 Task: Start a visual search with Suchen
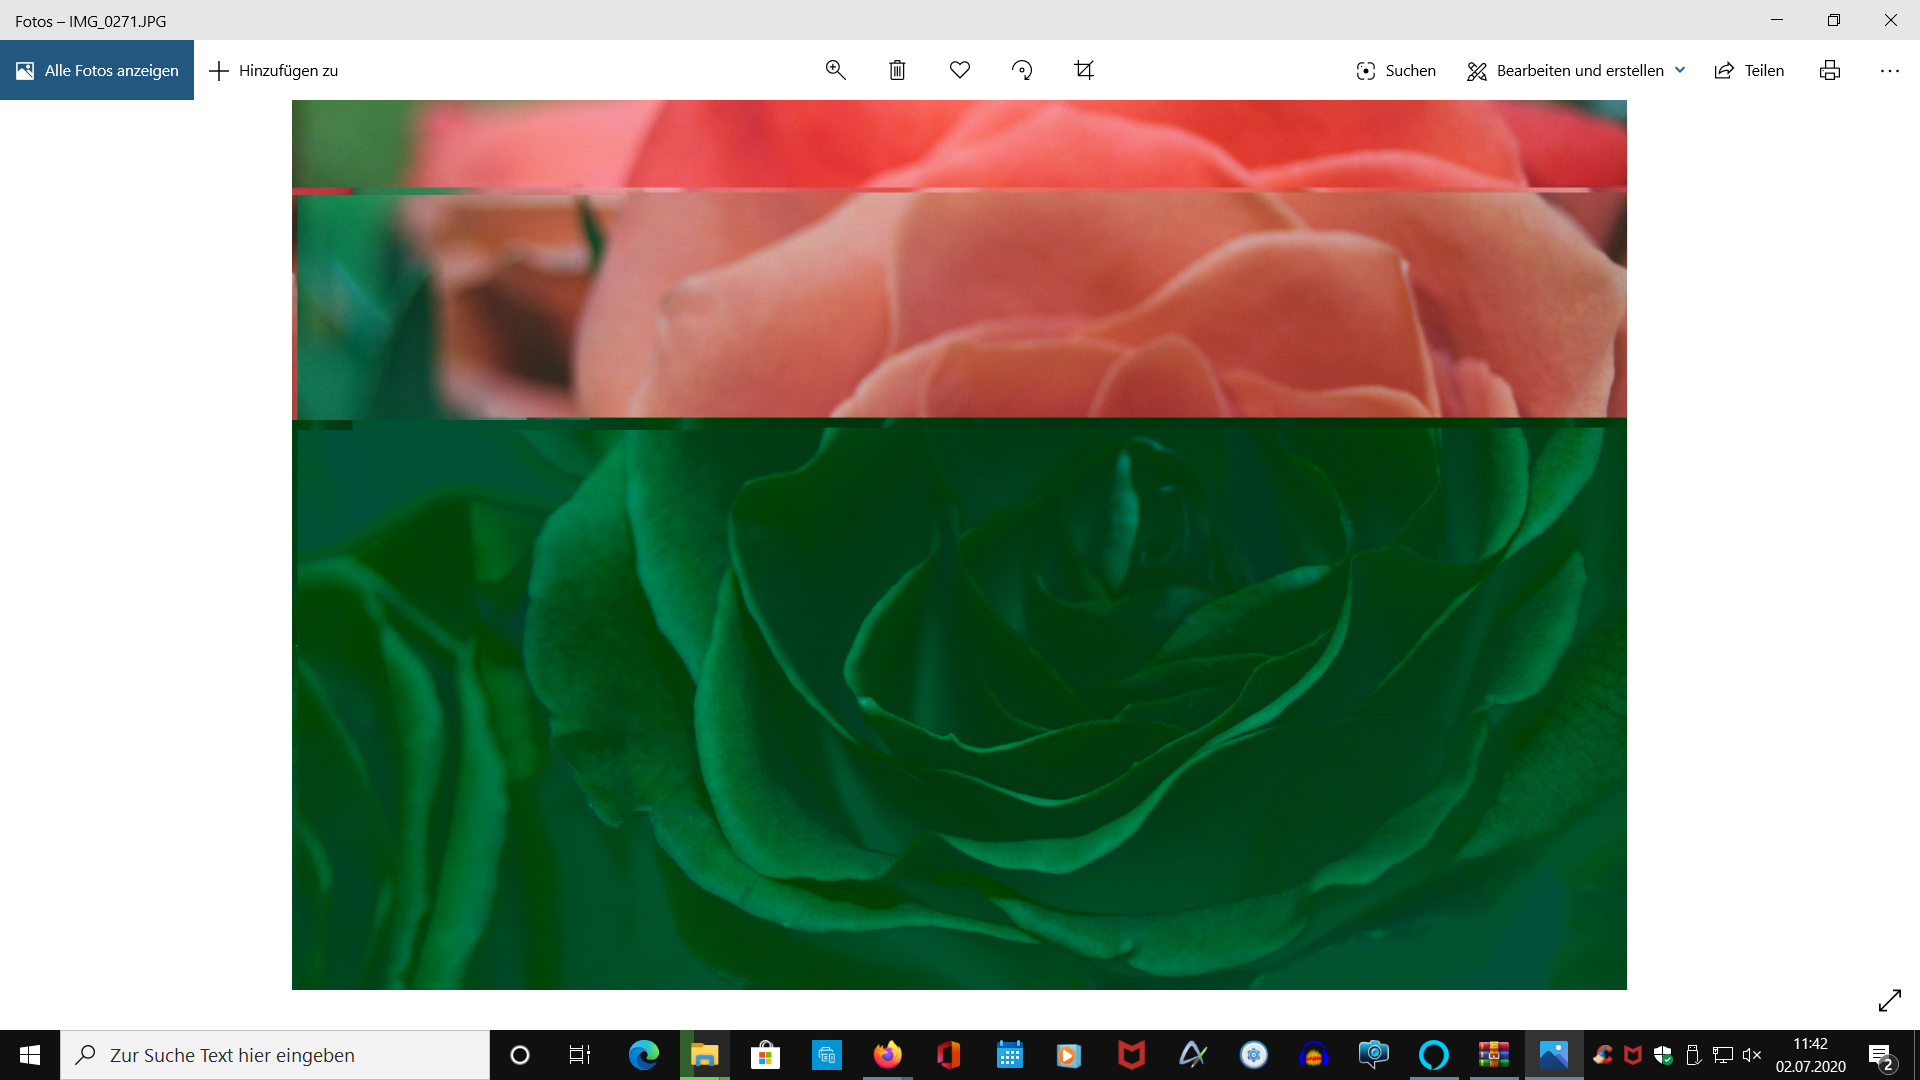[x=1394, y=70]
